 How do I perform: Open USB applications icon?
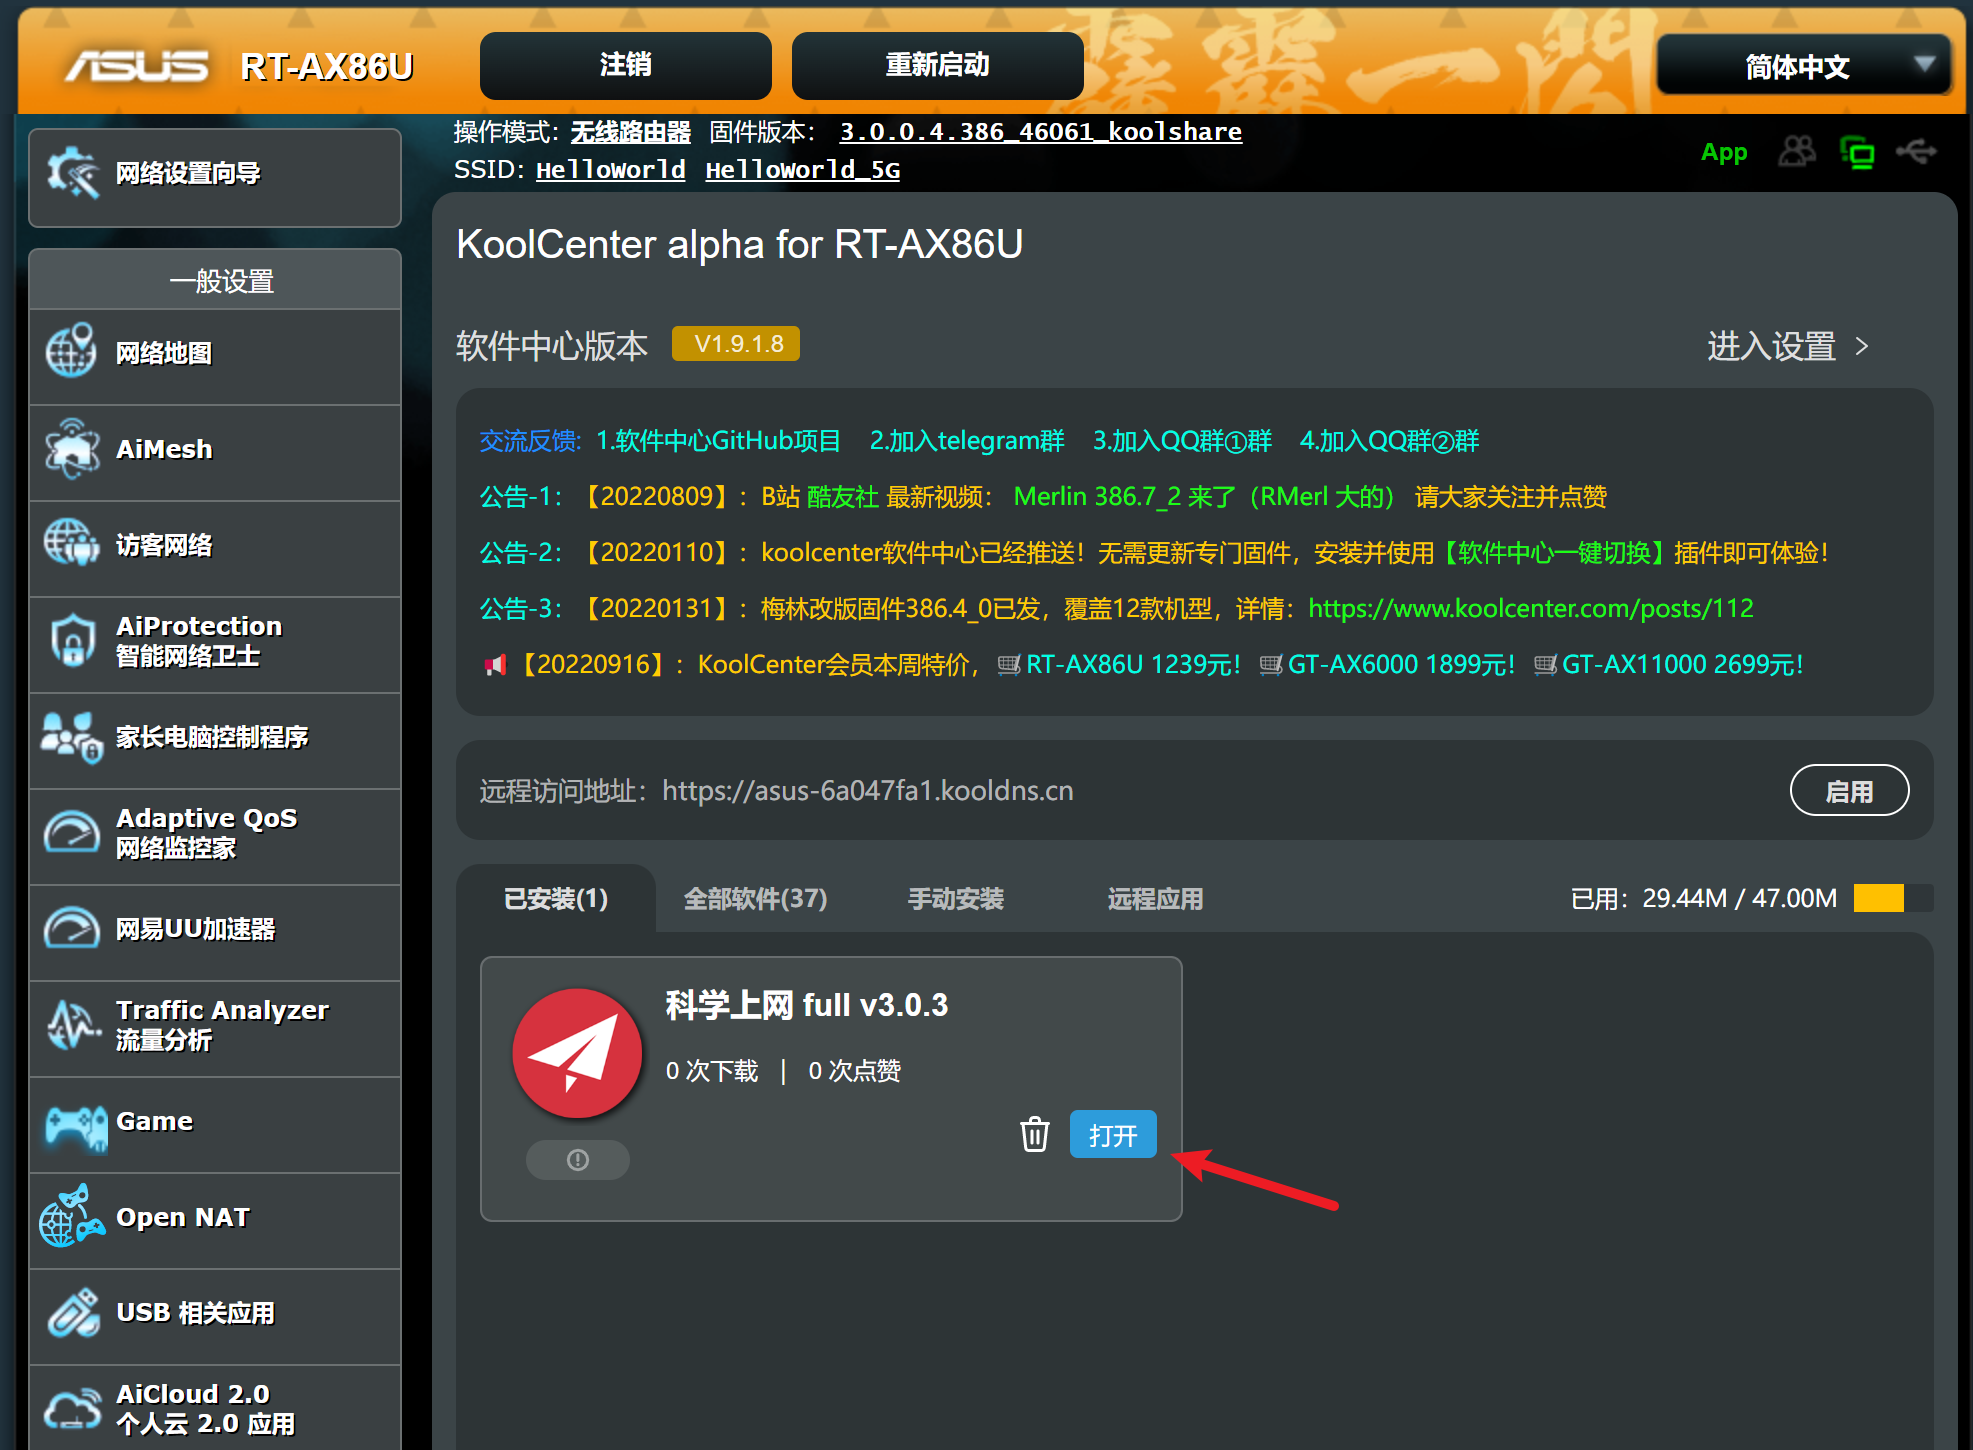(x=72, y=1312)
